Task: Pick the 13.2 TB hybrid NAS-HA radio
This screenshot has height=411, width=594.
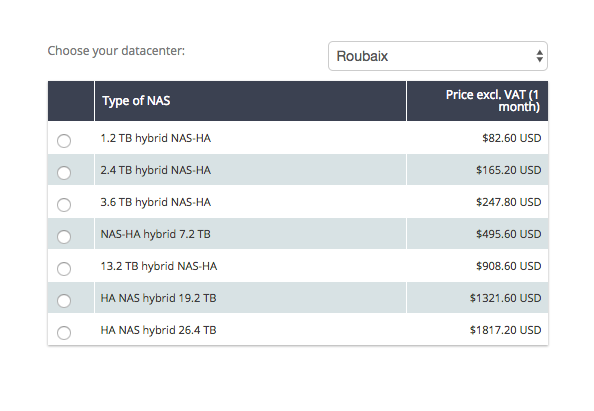Action: [64, 269]
